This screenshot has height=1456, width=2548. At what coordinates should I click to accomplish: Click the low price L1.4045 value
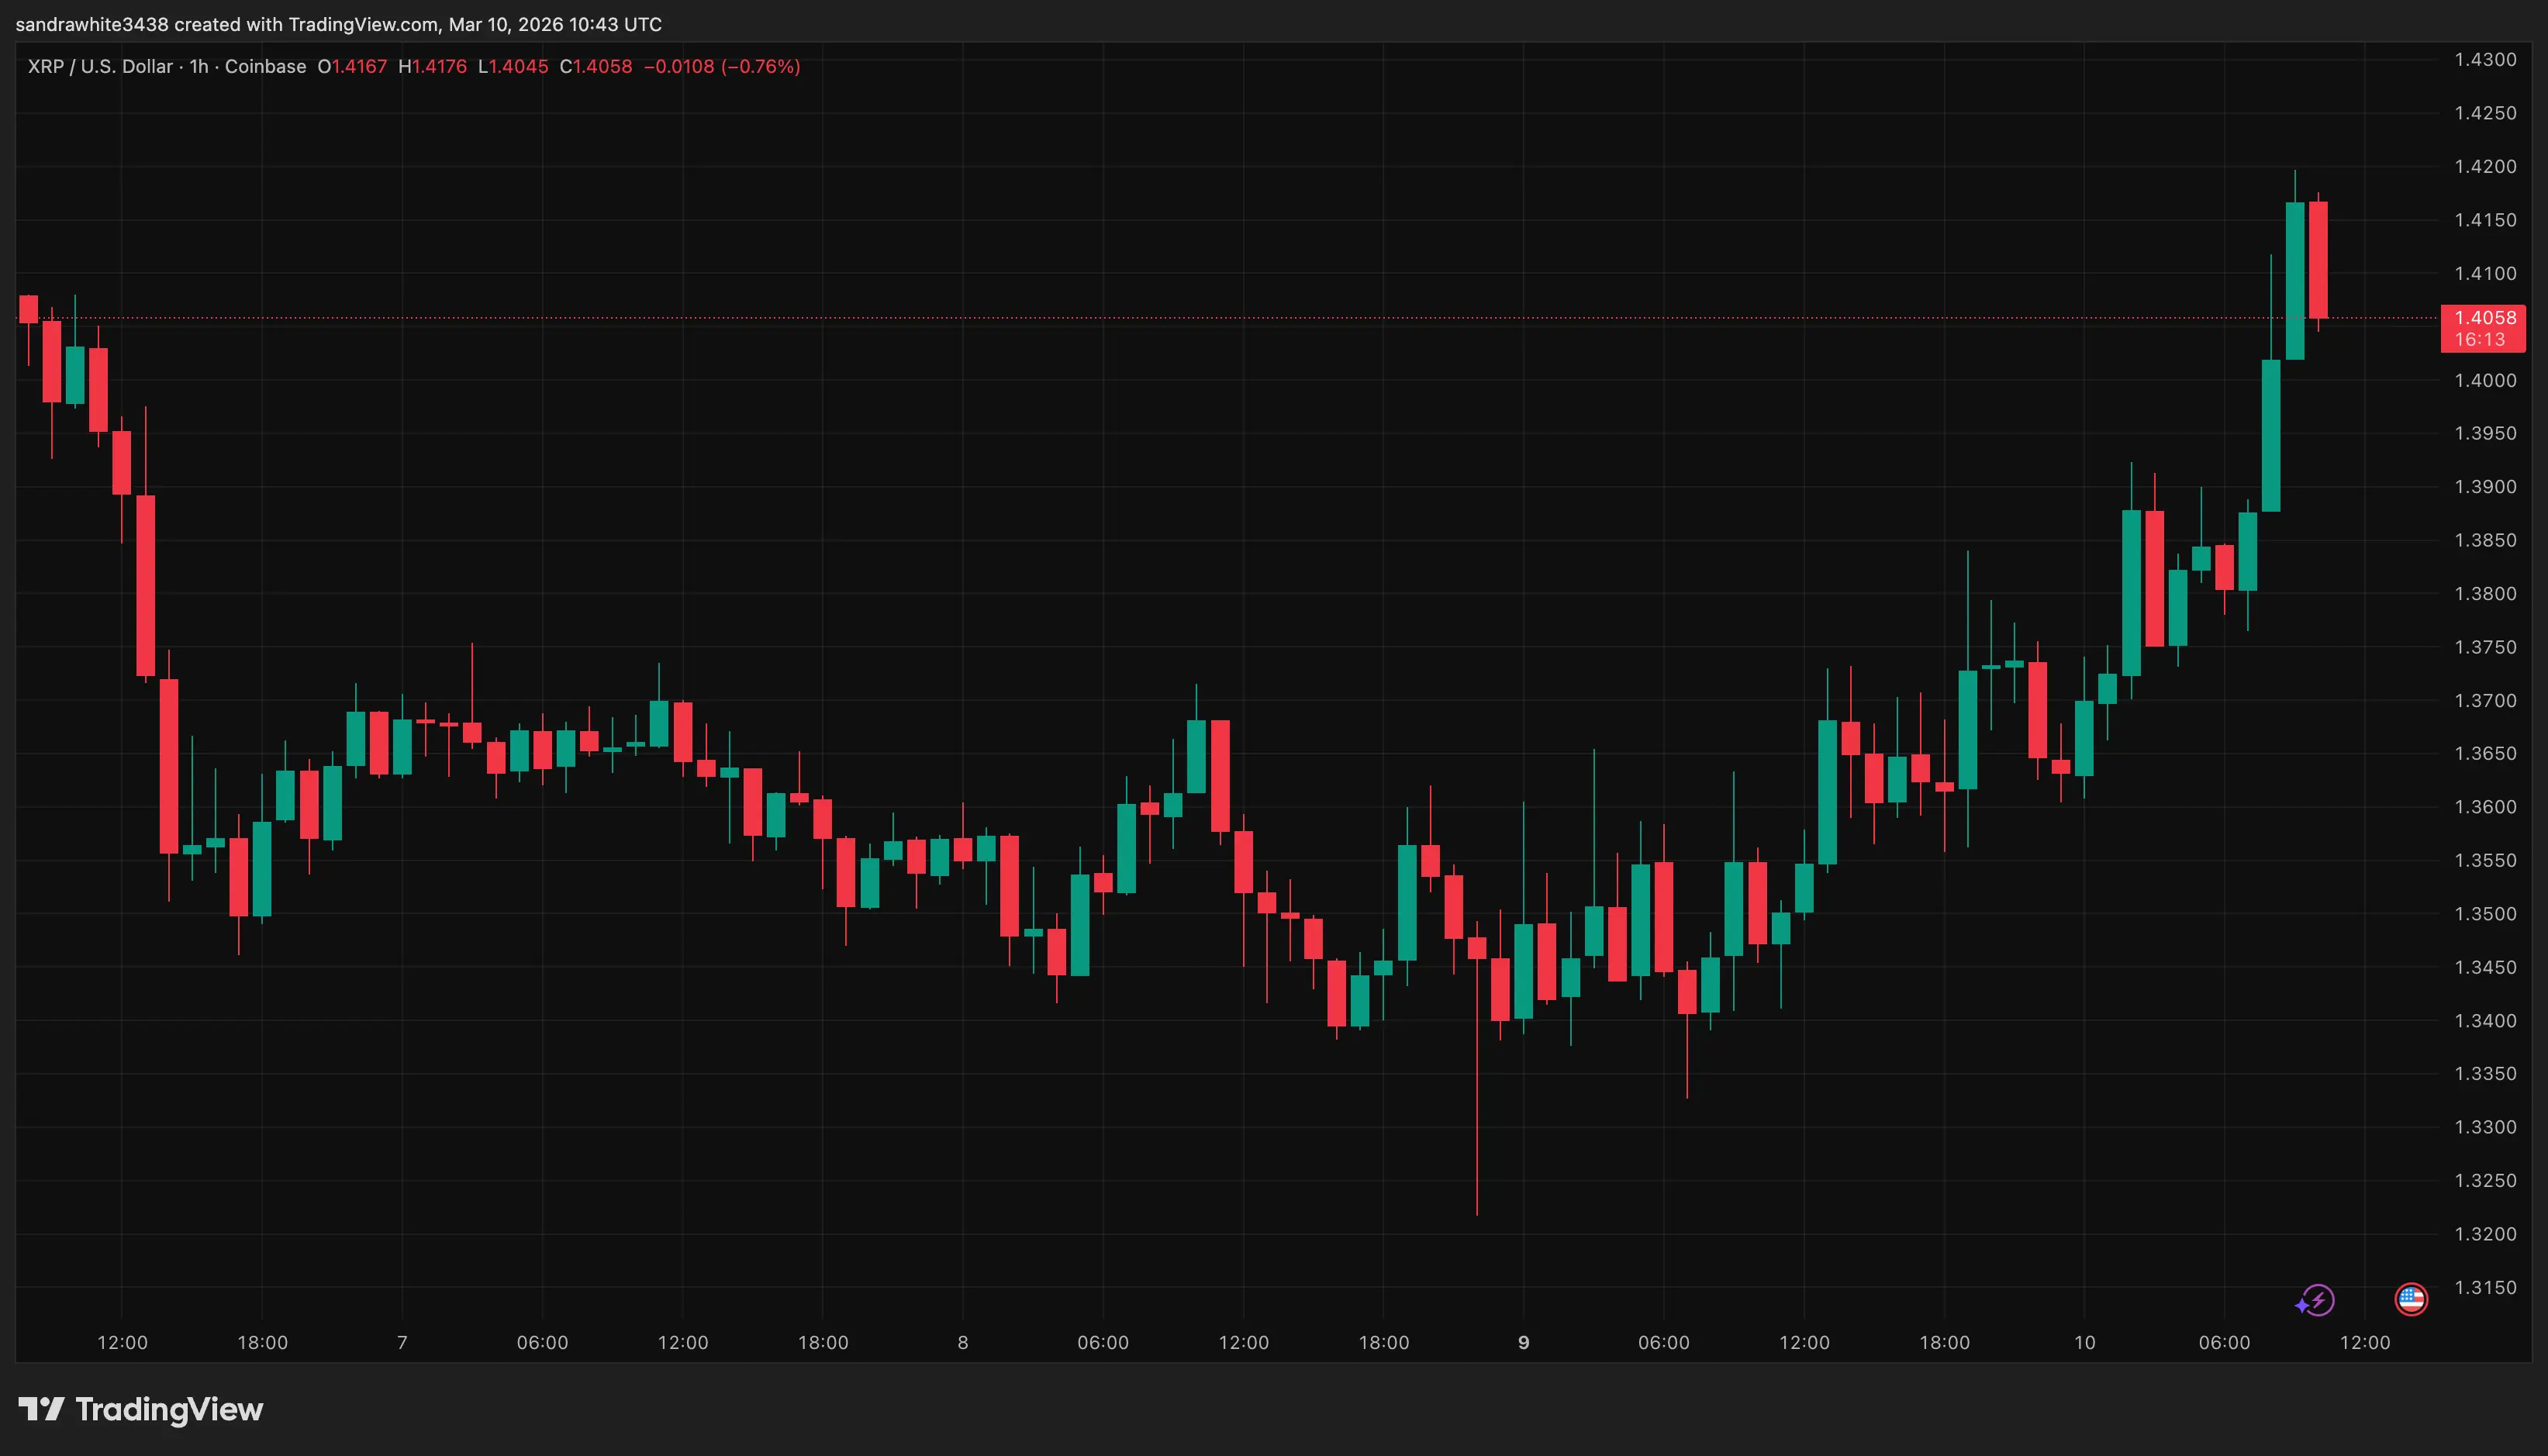click(513, 66)
